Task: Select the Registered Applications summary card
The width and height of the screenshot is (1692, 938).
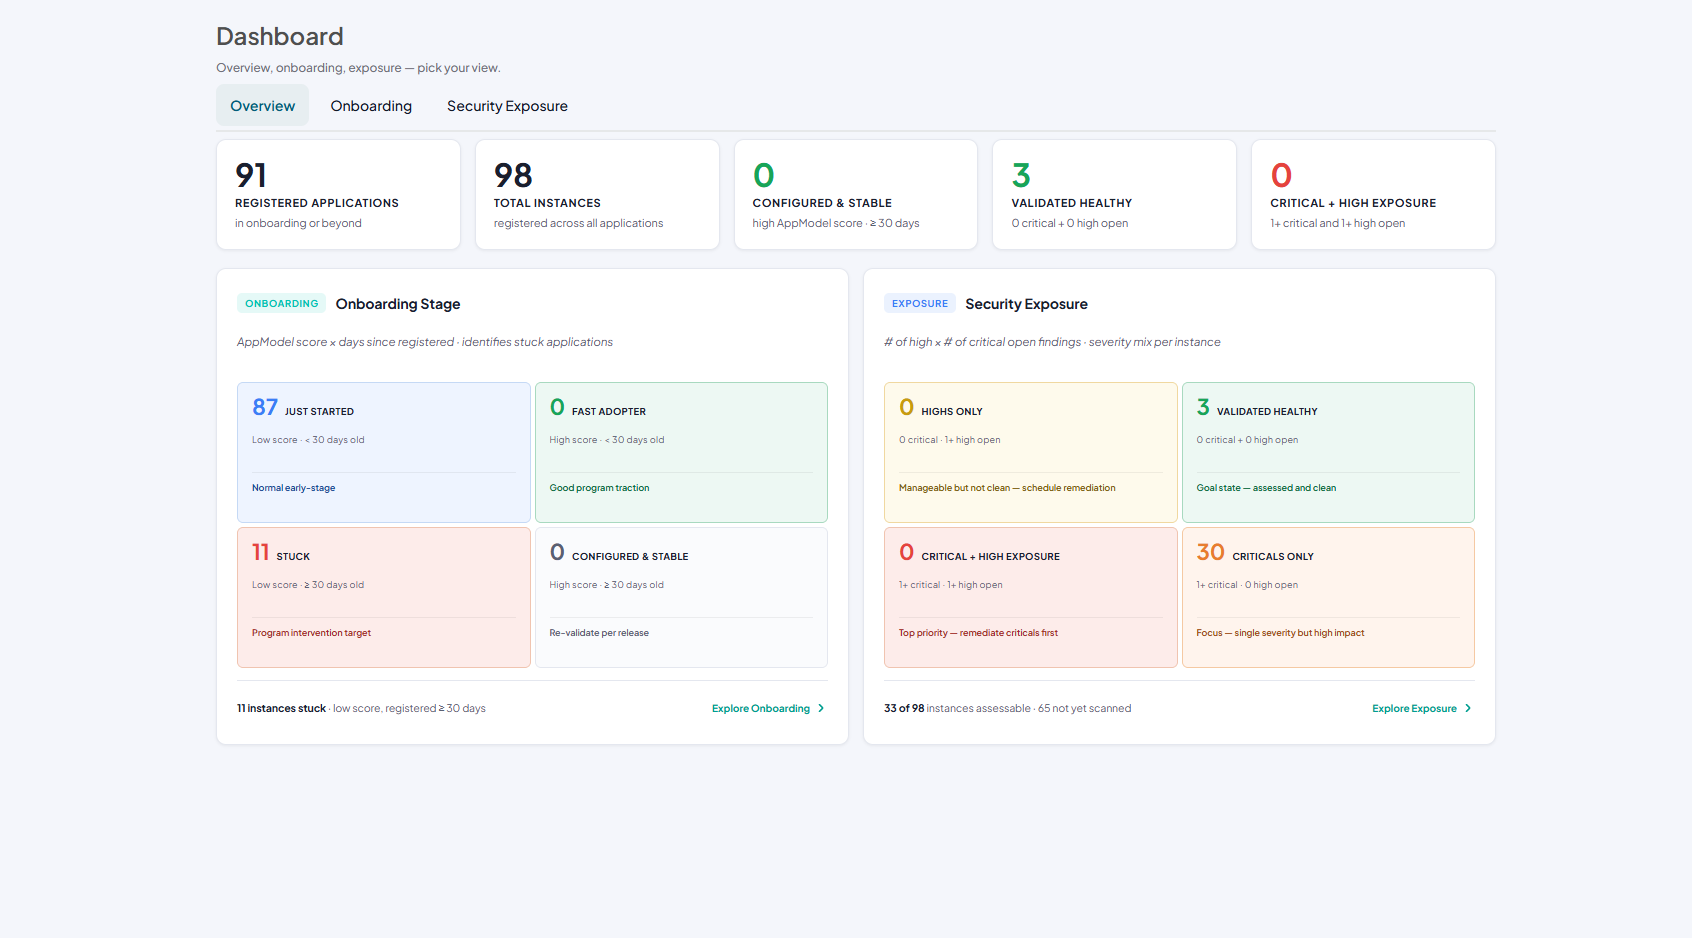Action: (x=338, y=194)
